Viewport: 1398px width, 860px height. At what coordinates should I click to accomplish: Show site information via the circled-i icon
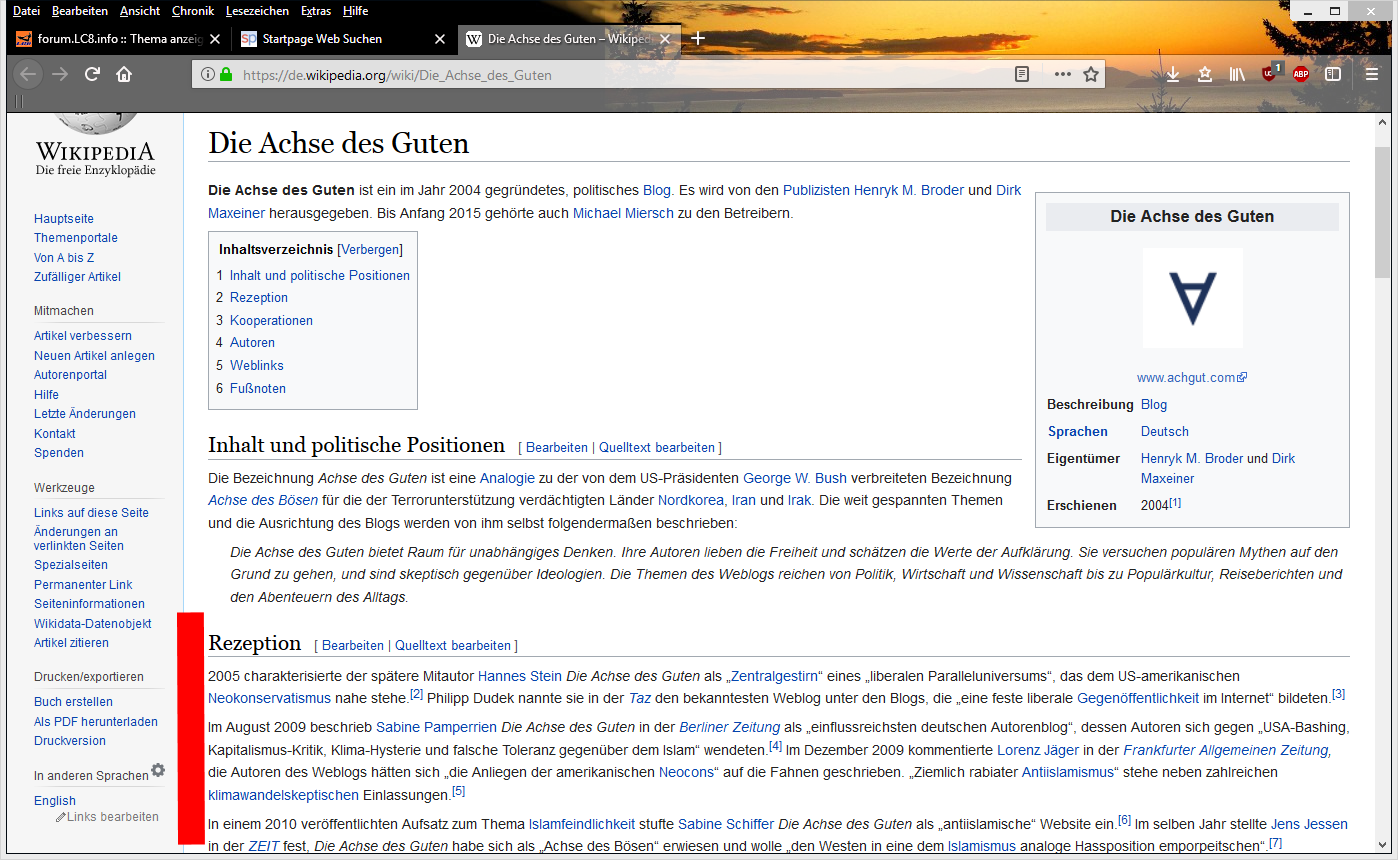[207, 74]
